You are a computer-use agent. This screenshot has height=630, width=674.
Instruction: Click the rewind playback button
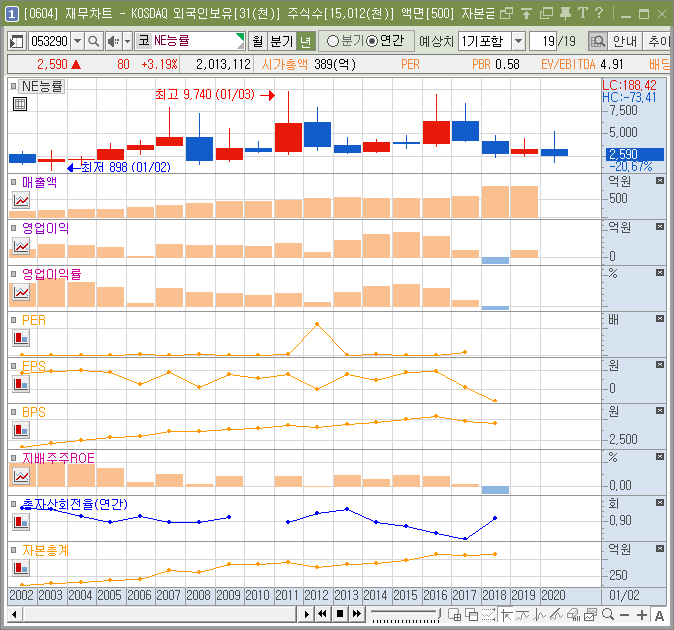point(322,614)
